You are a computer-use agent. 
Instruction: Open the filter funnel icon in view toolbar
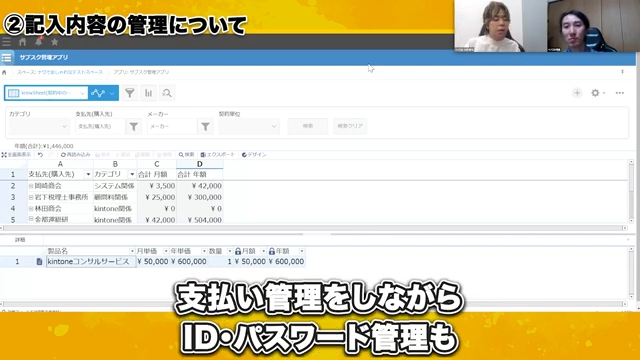tap(129, 93)
